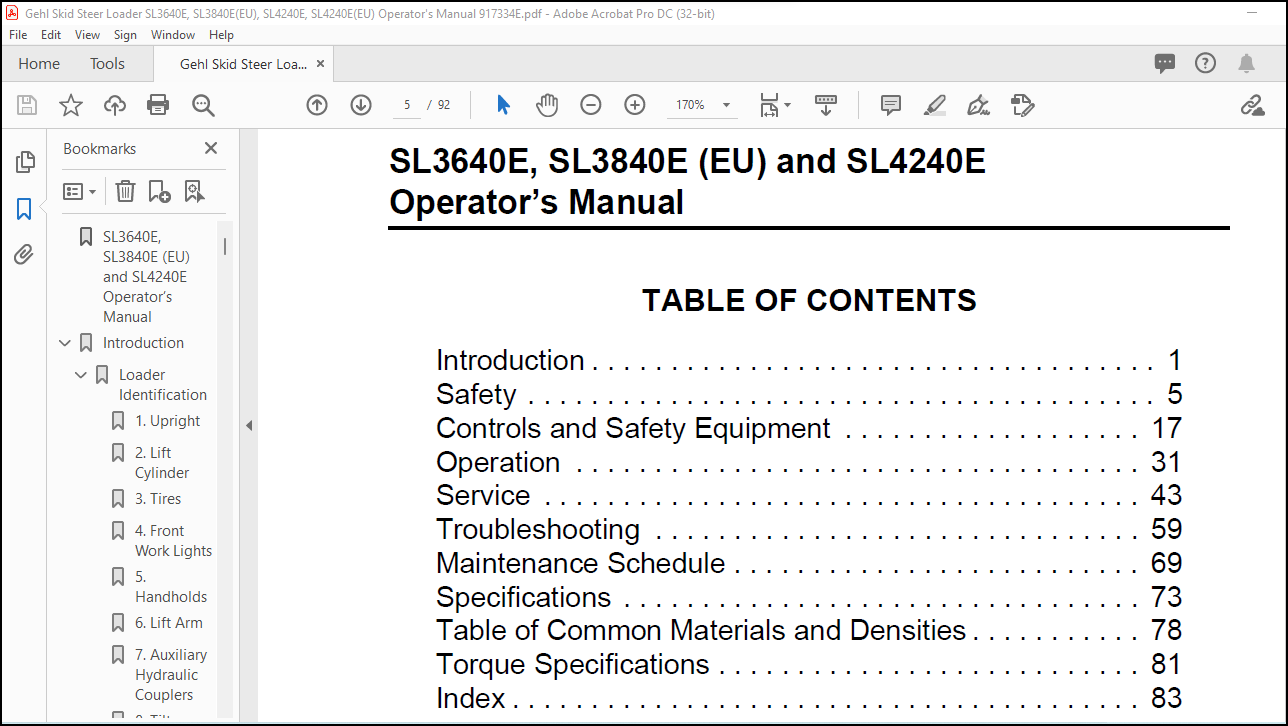Zoom in with the plus icon
Screen dimensions: 1288x726
[x=635, y=105]
